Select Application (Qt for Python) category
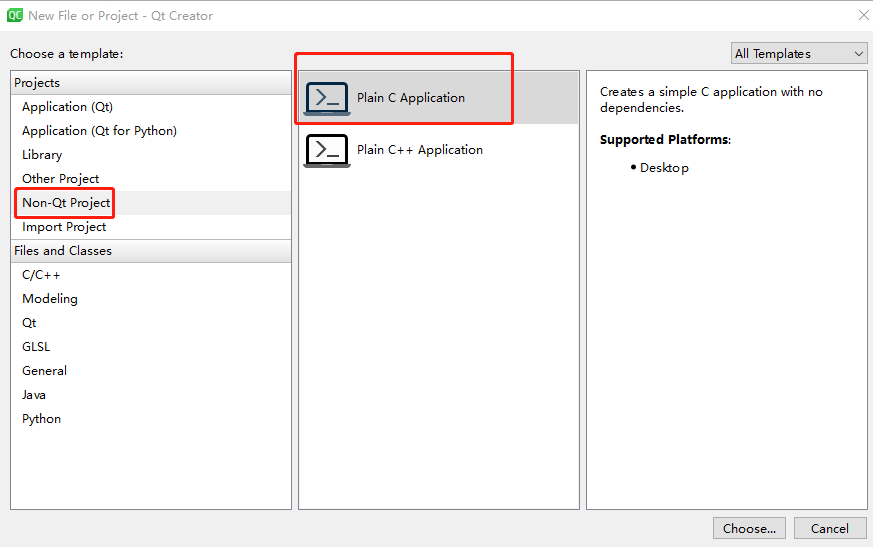Screen dimensions: 873x547 tap(99, 131)
